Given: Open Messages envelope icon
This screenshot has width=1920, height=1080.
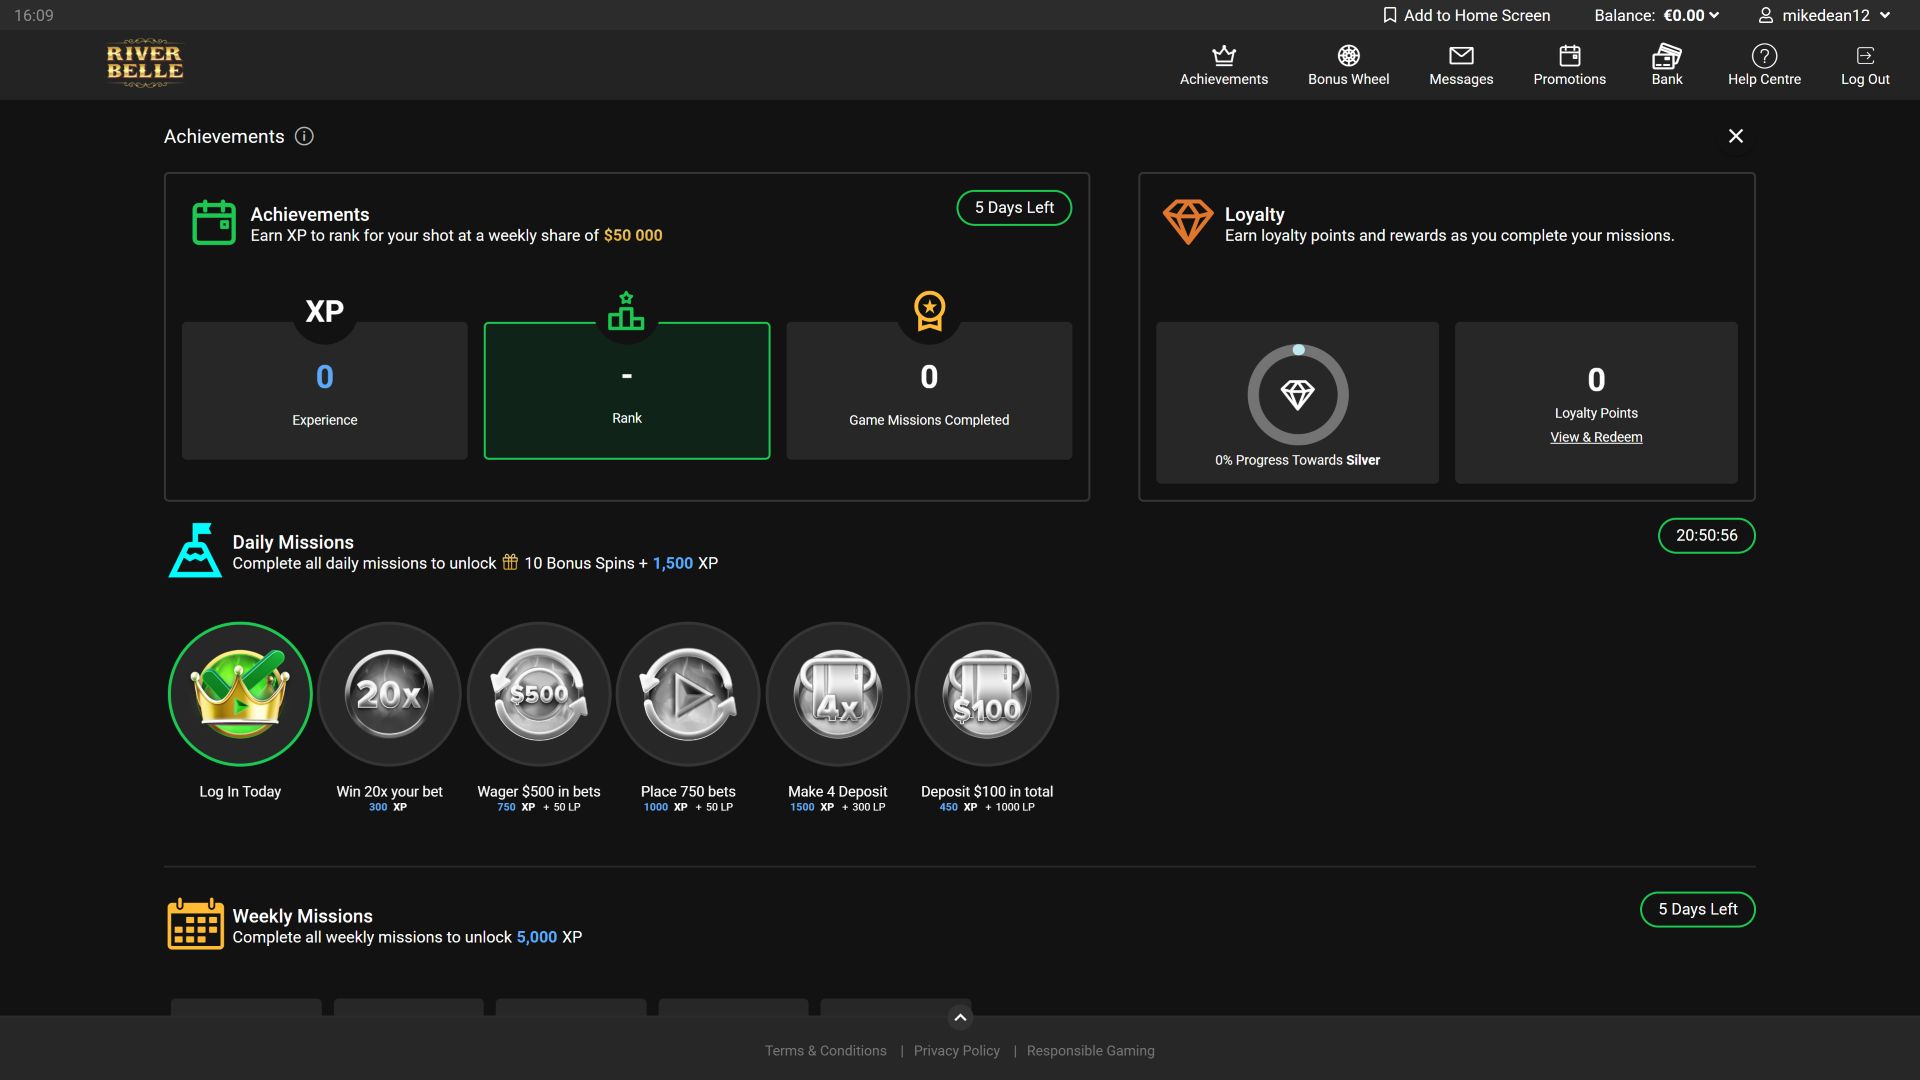Looking at the screenshot, I should pos(1461,56).
